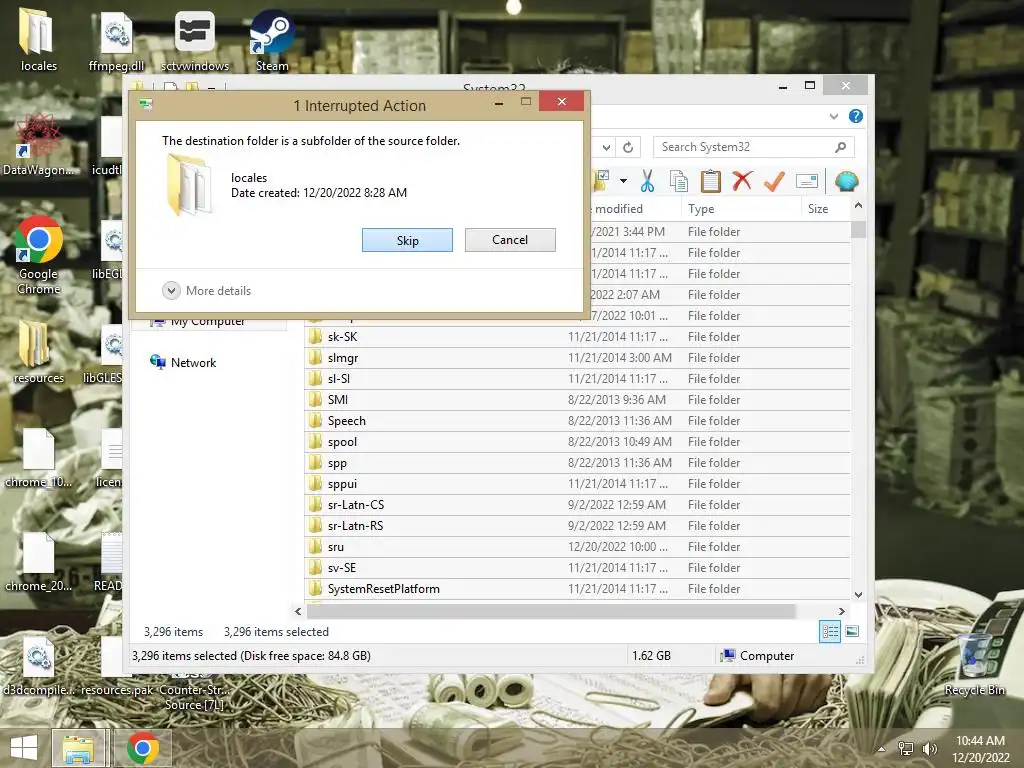
Task: Open Windows Start button
Action: click(24, 748)
